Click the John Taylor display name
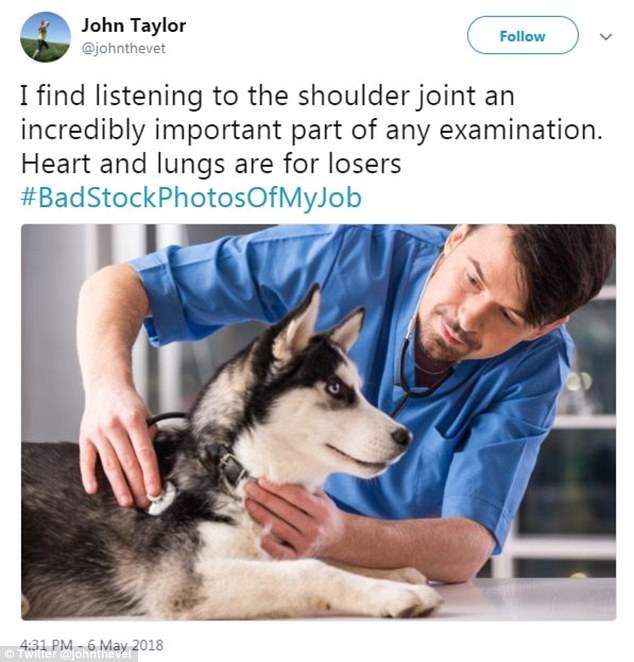Screen dimensions: 634x662 tap(133, 25)
